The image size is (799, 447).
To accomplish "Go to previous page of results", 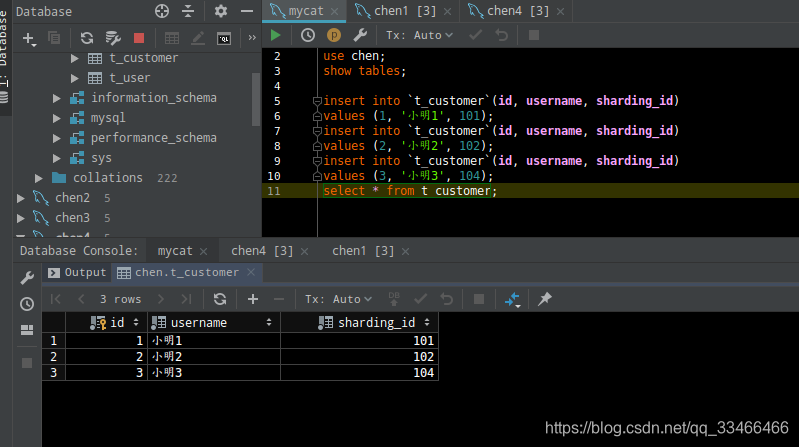I will point(81,299).
